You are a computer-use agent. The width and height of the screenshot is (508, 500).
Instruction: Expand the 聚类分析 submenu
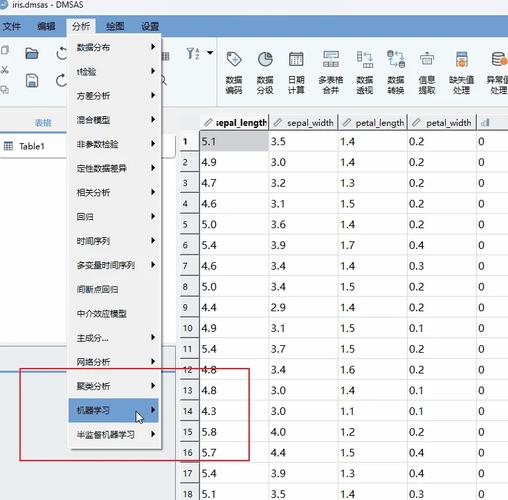click(115, 386)
